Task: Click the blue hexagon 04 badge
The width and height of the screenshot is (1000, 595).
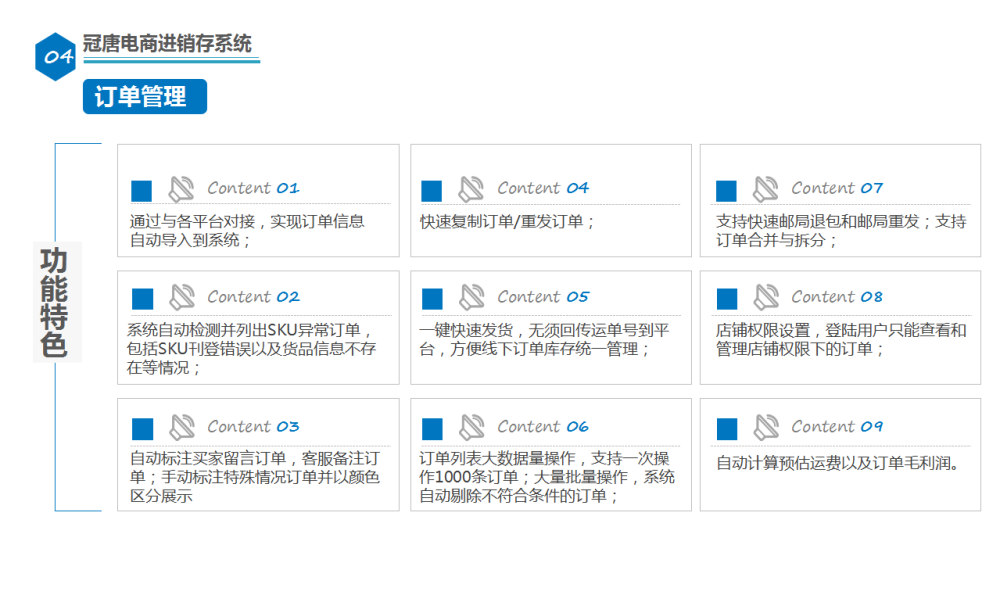Action: click(x=56, y=57)
